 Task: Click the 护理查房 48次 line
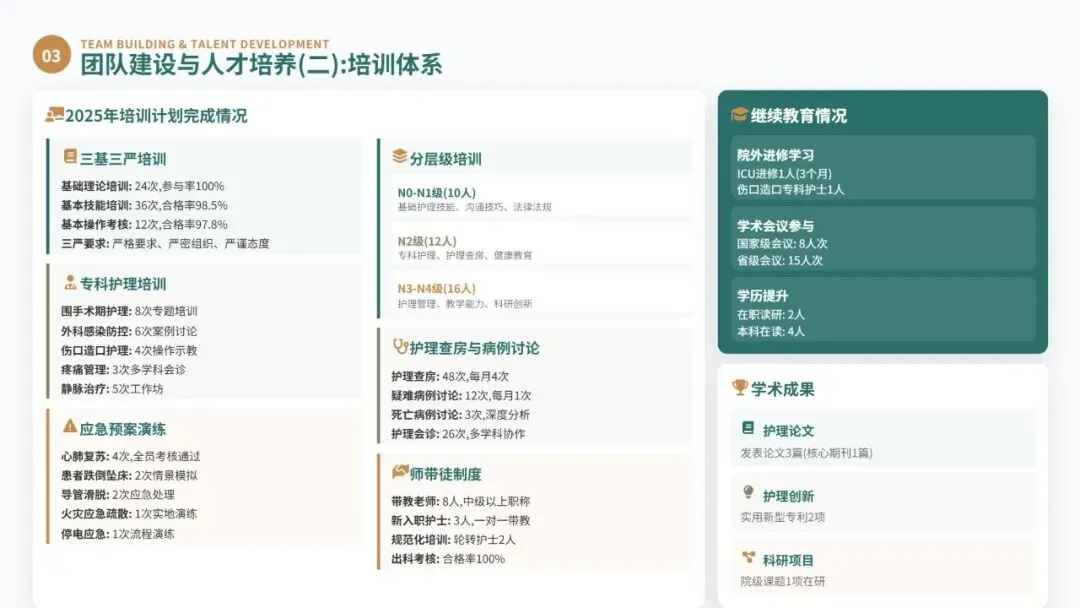tap(450, 377)
